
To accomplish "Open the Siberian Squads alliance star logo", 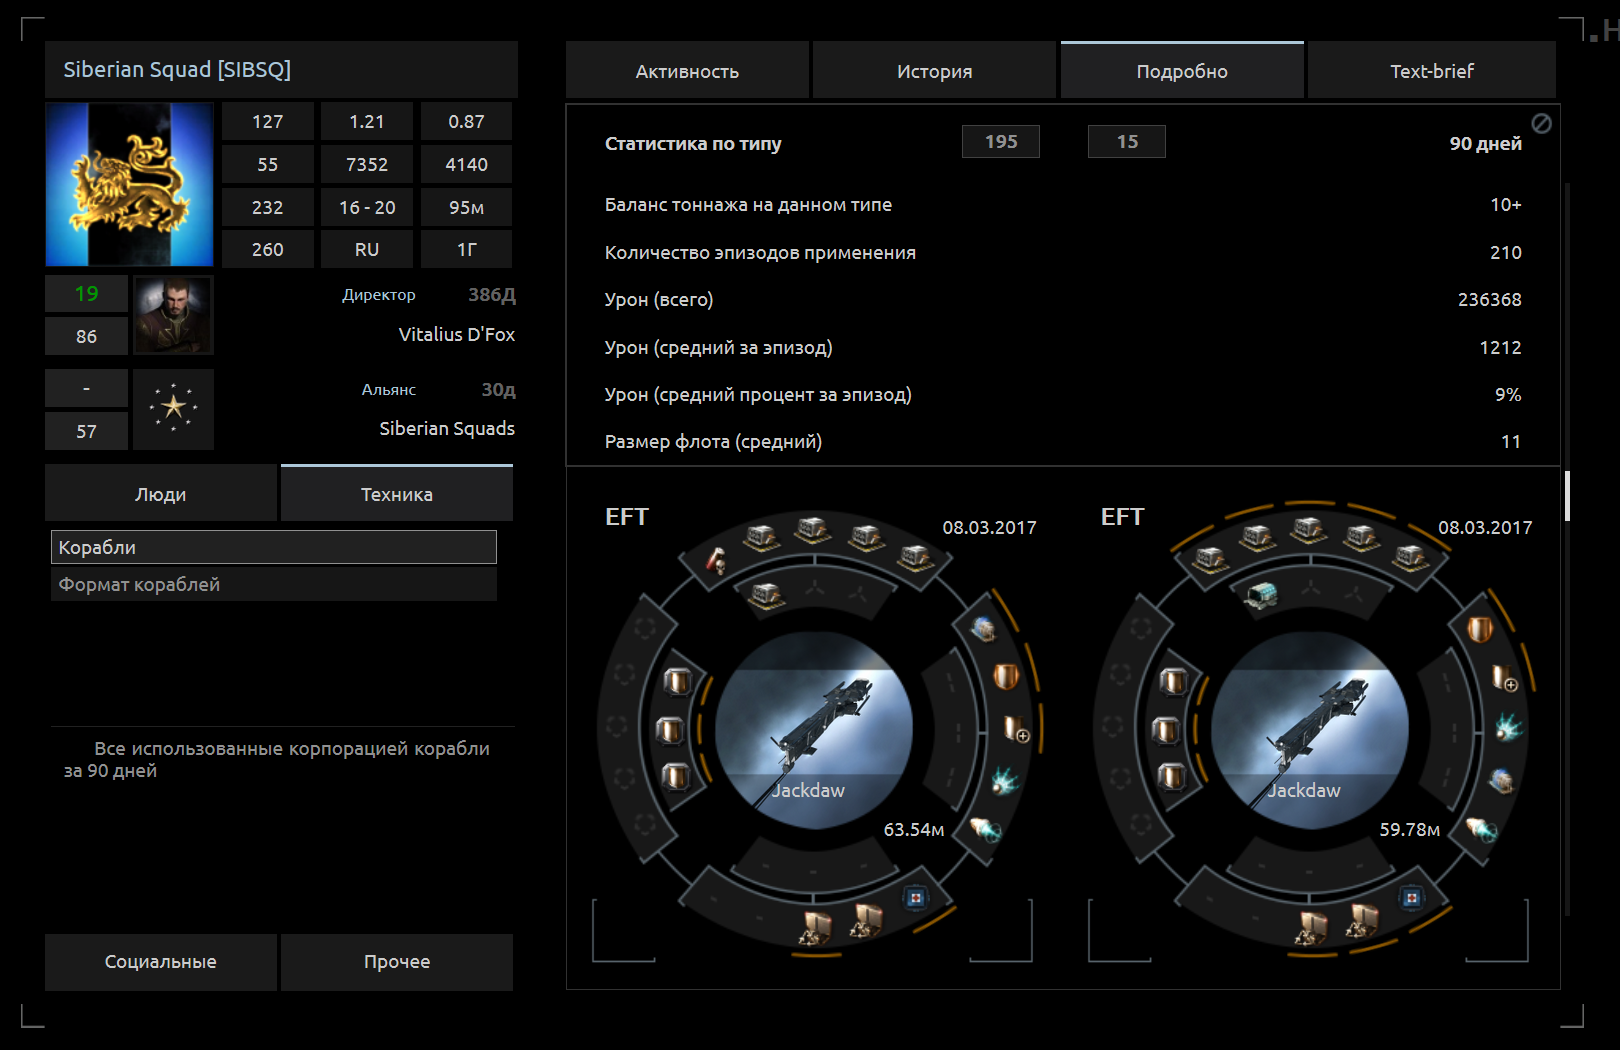I will [174, 409].
